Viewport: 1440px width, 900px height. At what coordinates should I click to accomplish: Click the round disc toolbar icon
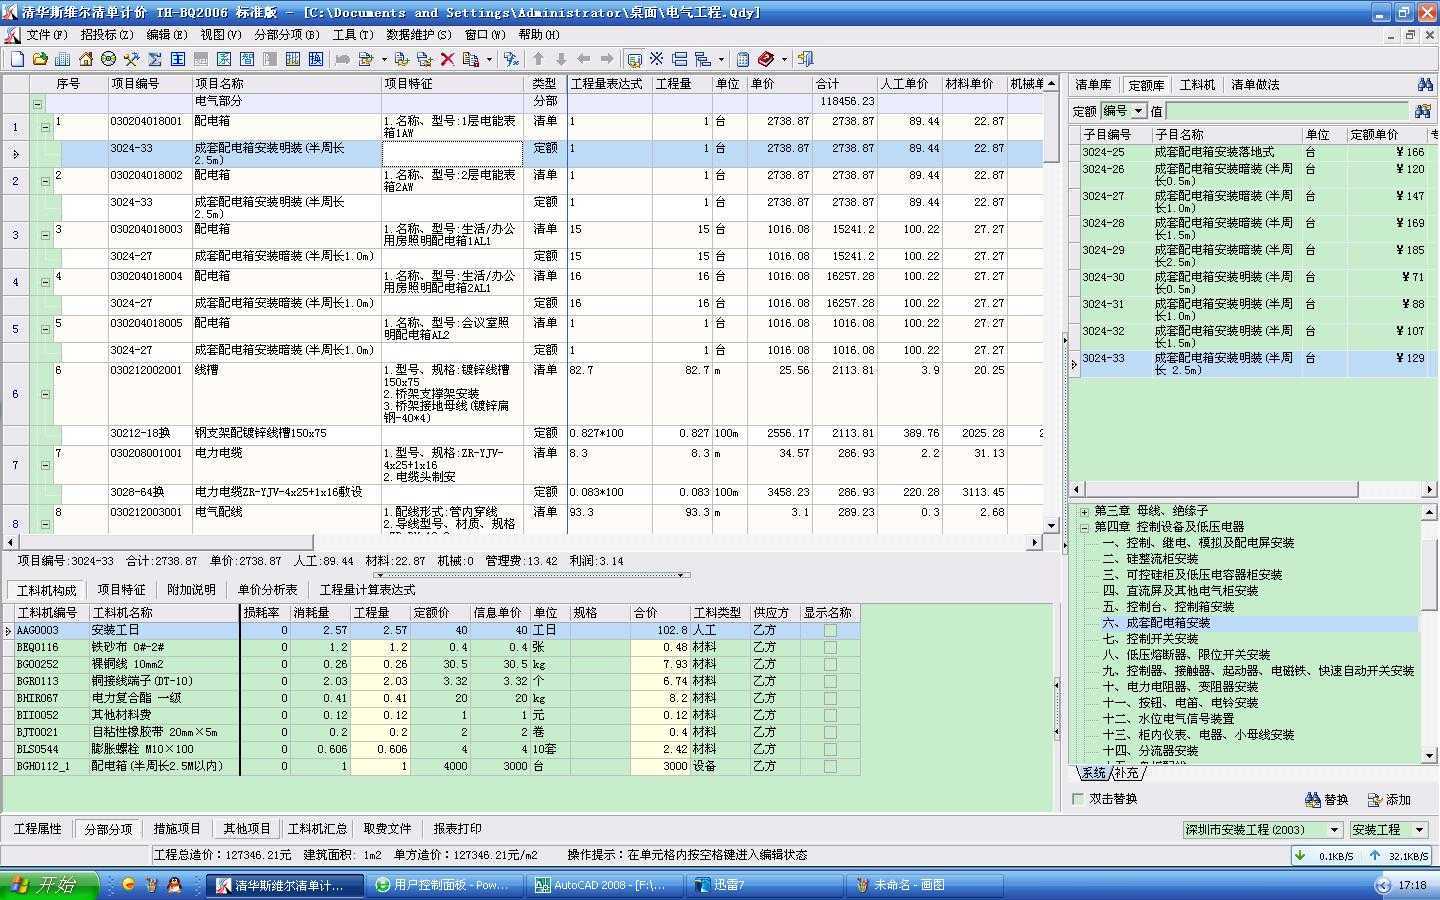(108, 59)
